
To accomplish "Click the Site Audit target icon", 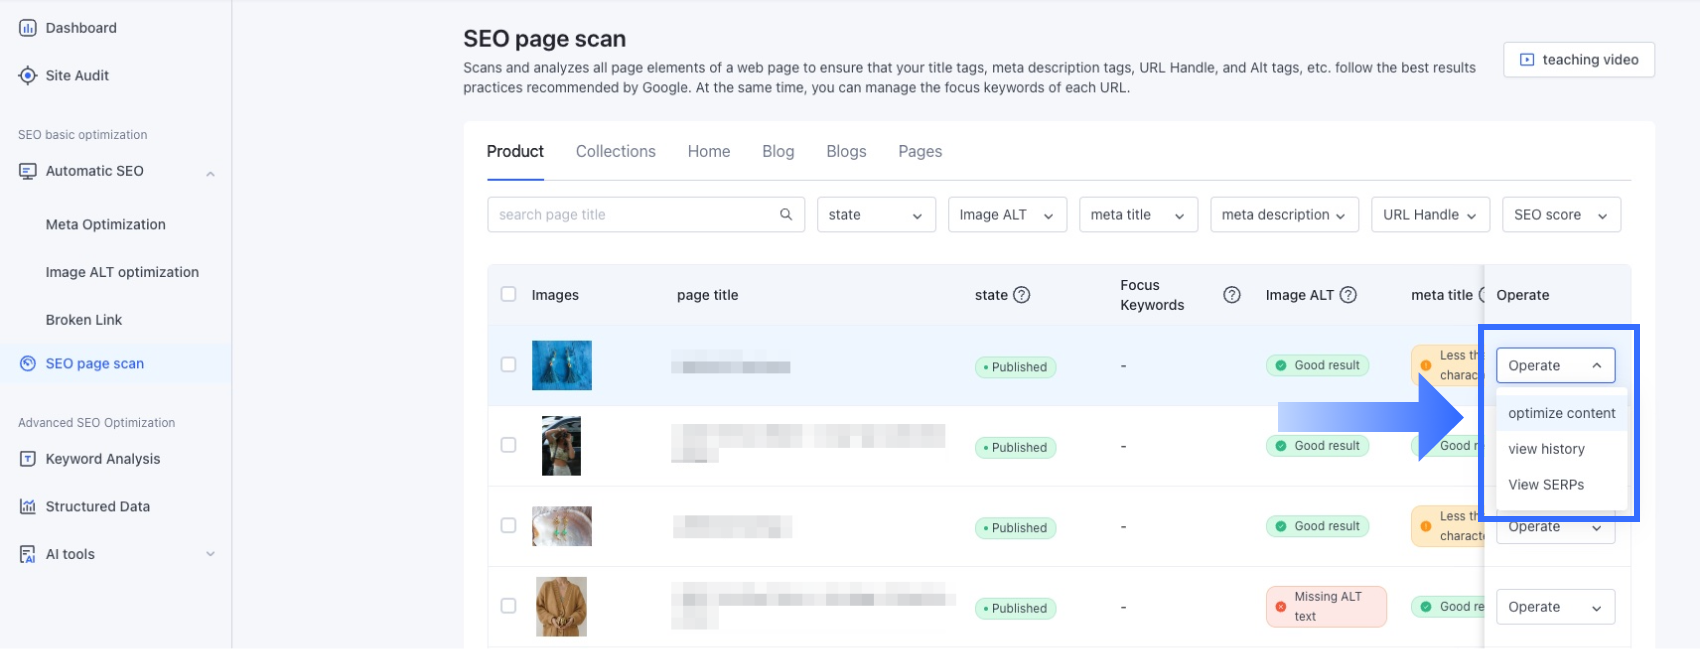I will tap(28, 75).
